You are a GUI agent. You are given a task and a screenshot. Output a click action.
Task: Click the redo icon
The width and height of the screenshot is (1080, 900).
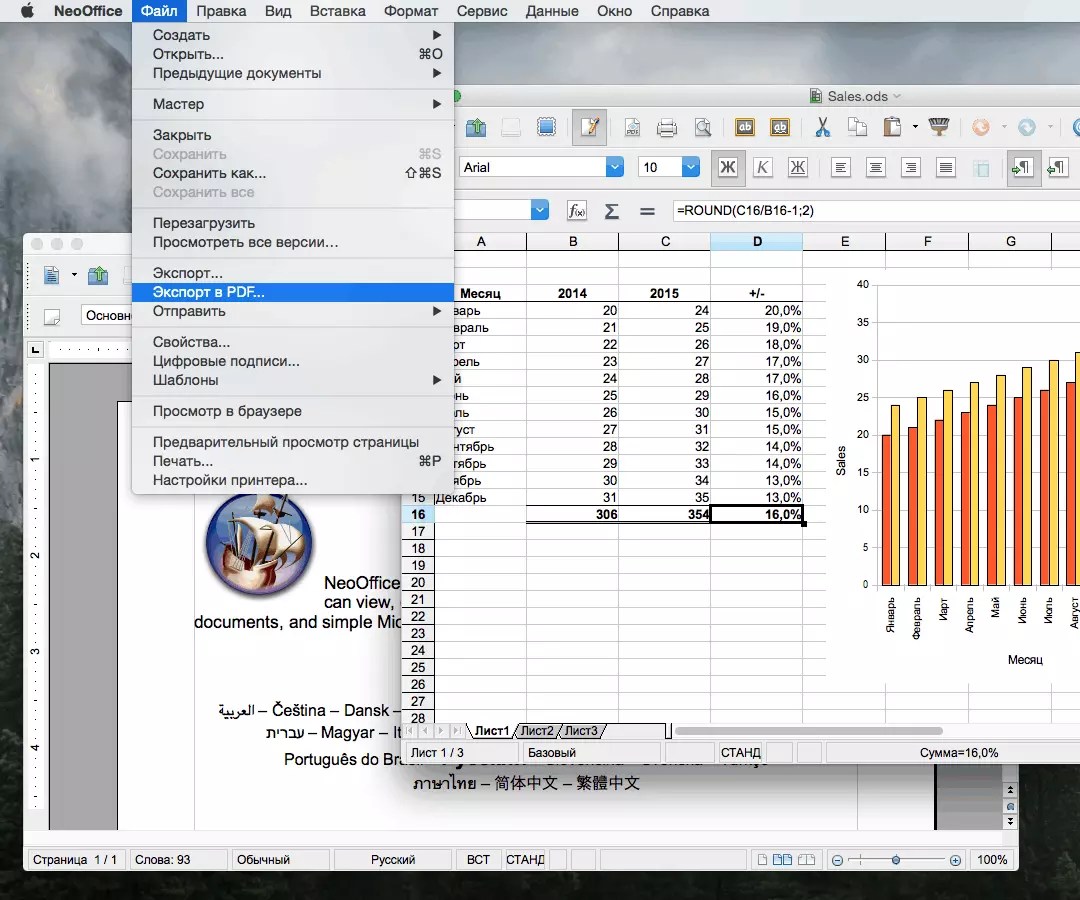1026,127
